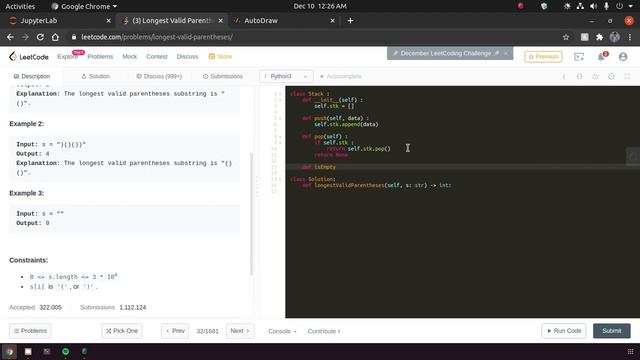Image resolution: width=640 pixels, height=360 pixels.
Task: Click the red recording indicator in top bar
Action: pyautogui.click(x=520, y=6)
